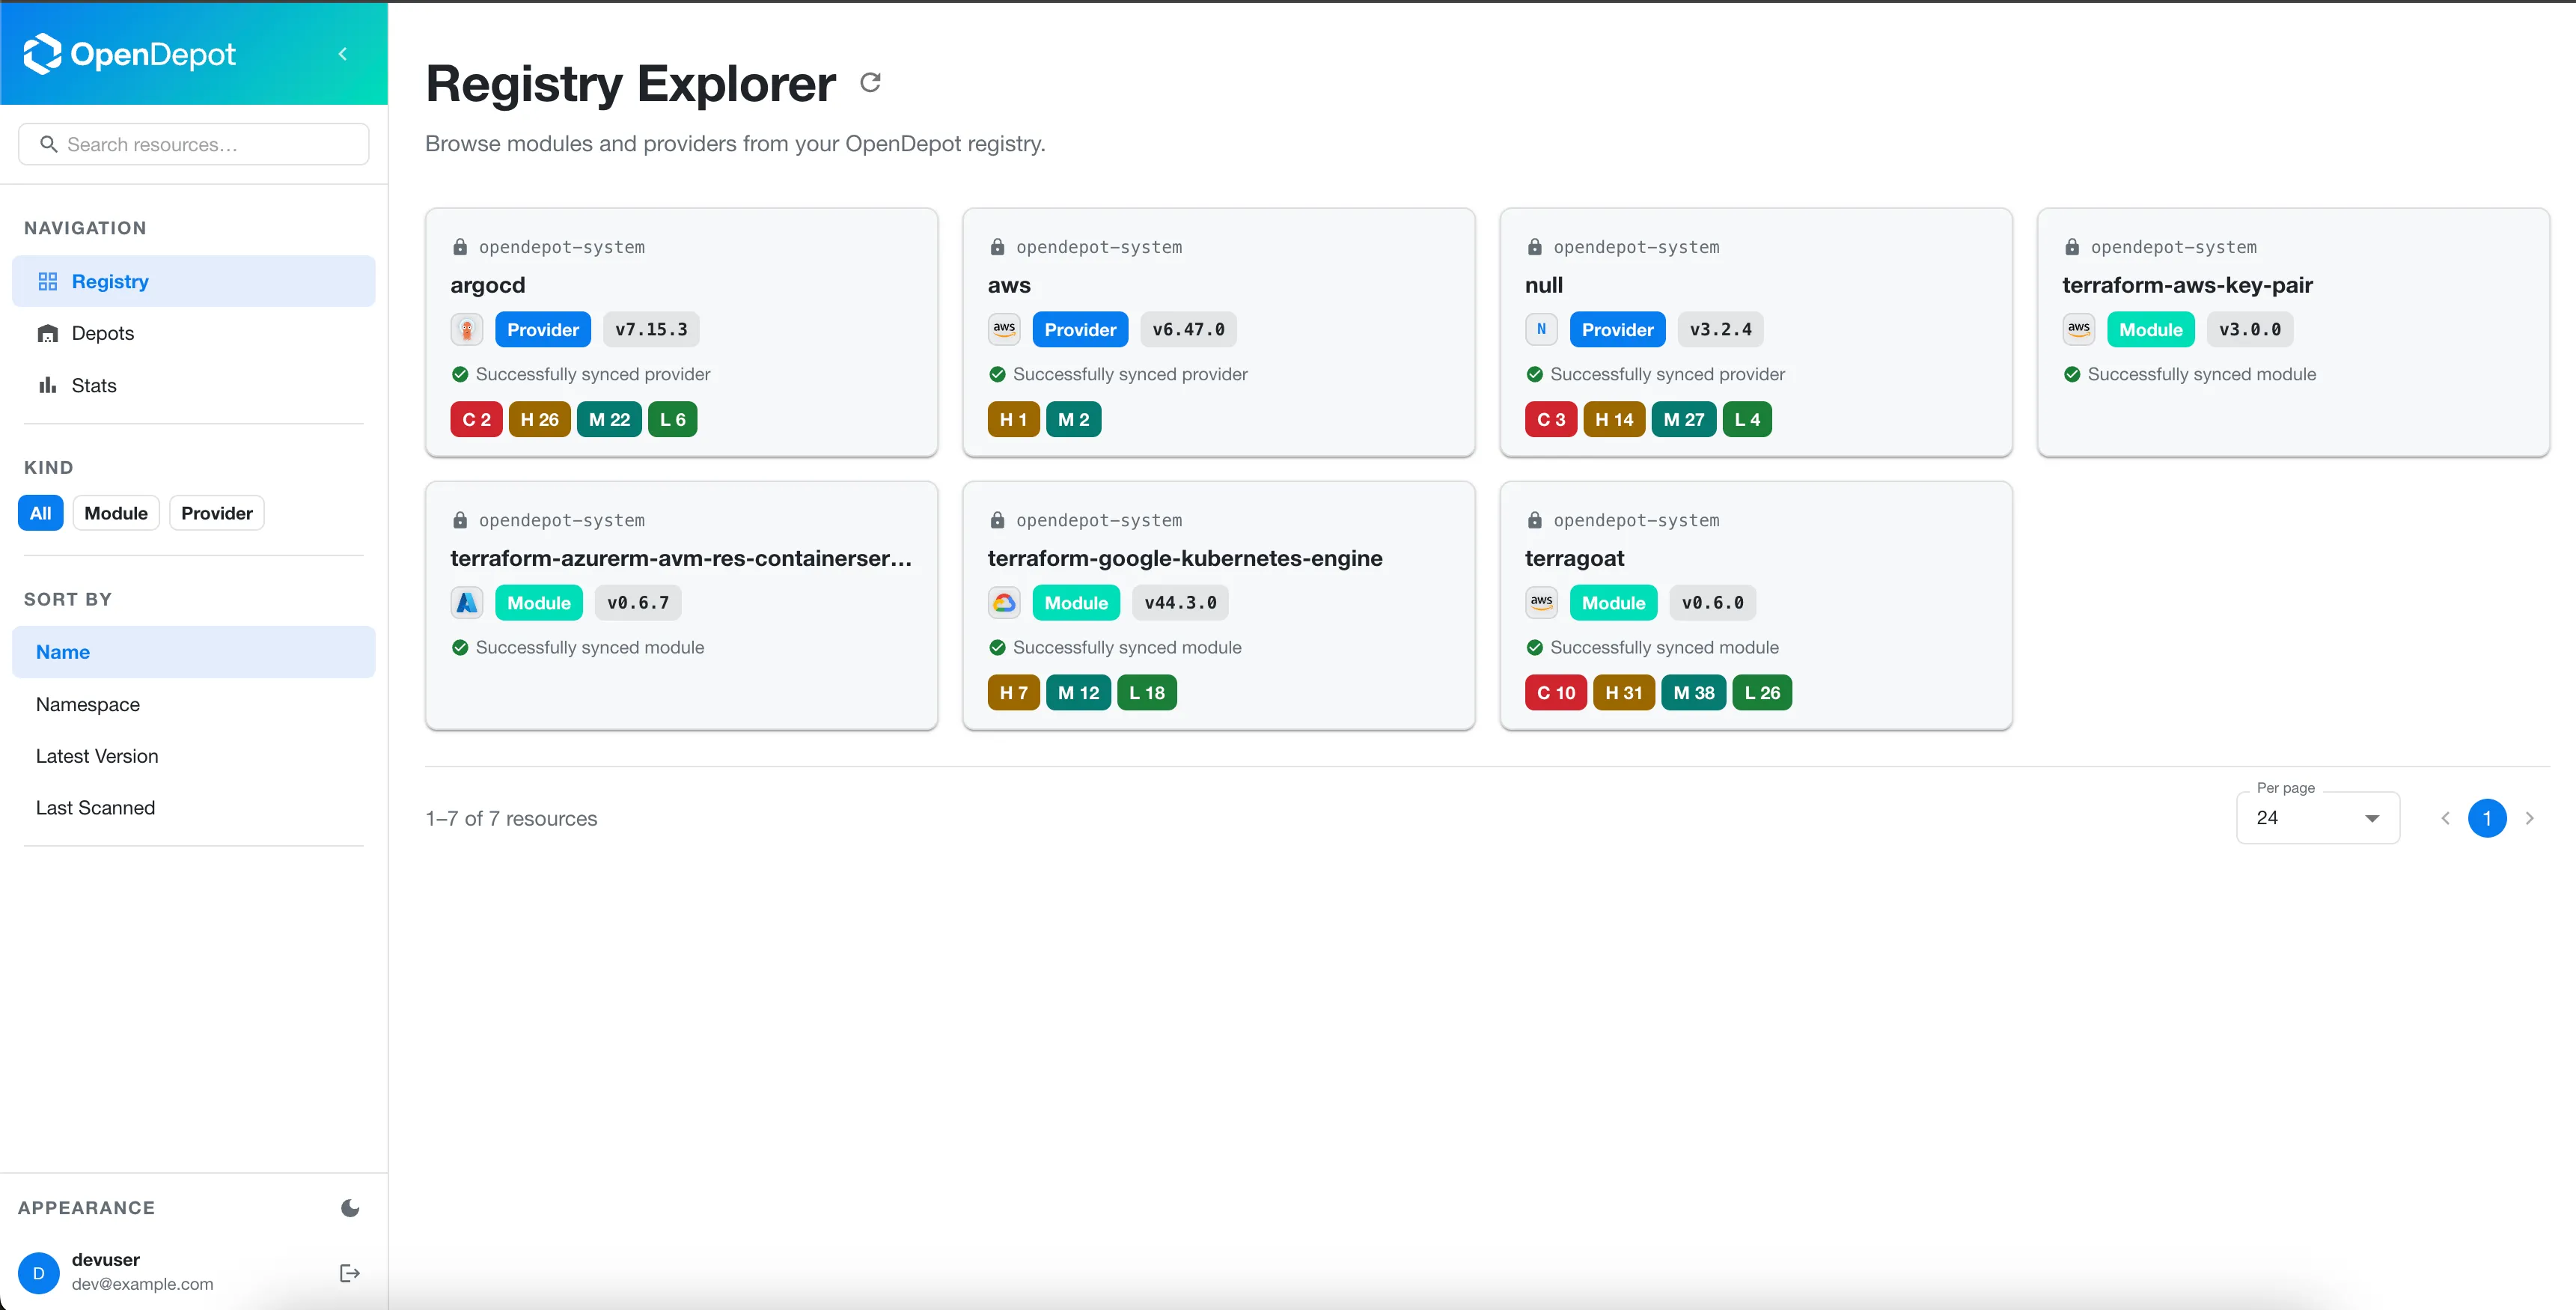Open the null provider card title
The height and width of the screenshot is (1310, 2576).
(1544, 285)
